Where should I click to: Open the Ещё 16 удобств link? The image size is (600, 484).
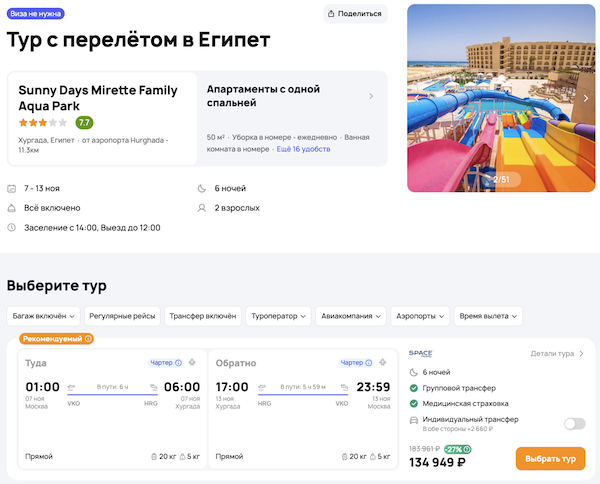click(x=304, y=149)
